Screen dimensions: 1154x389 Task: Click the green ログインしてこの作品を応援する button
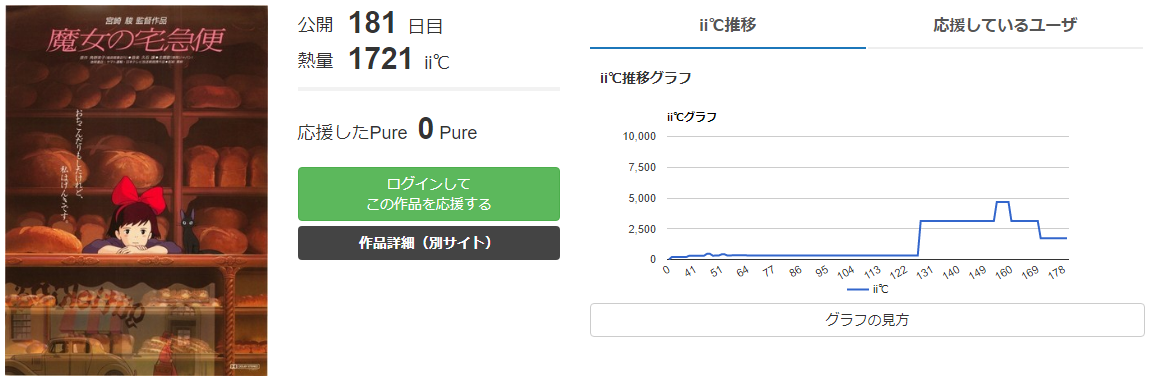tap(428, 194)
